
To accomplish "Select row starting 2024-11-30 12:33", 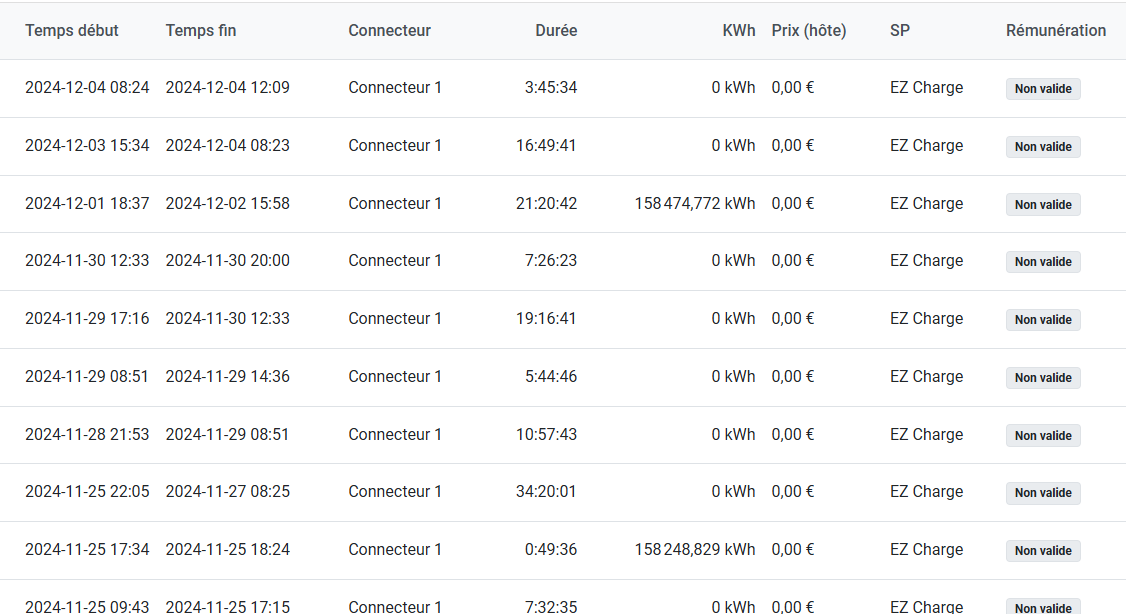I will (x=87, y=261).
